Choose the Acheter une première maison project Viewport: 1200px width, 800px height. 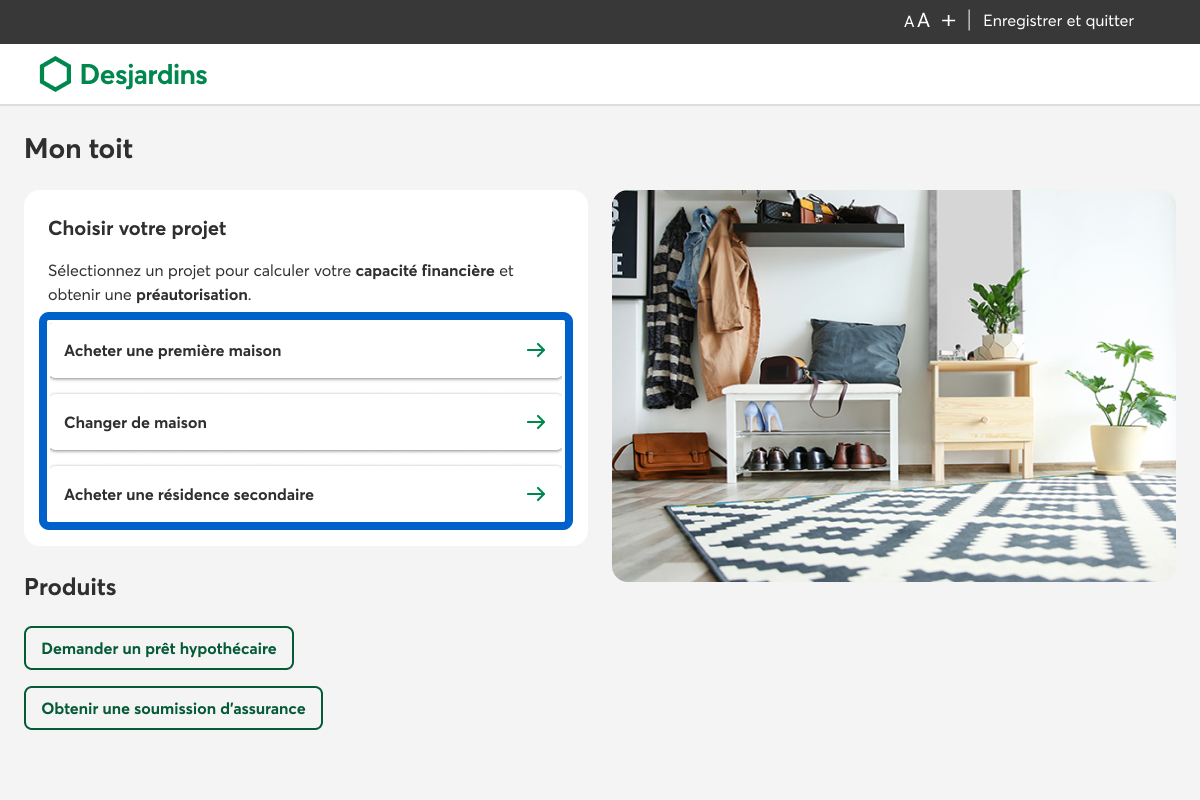[173, 351]
